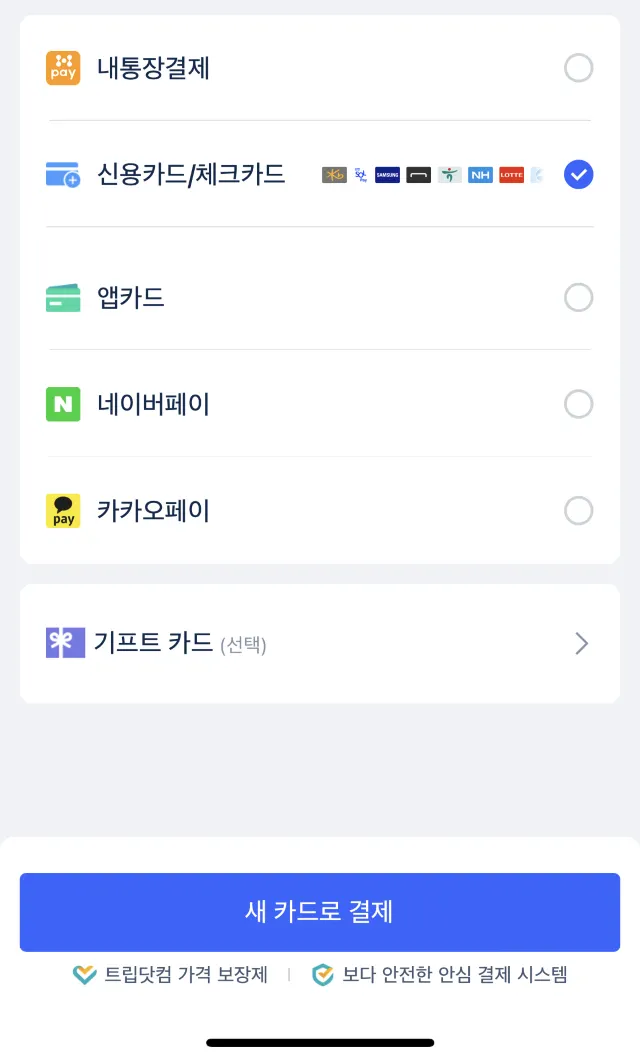Click the Hyundai card logo icon
Viewport: 640px width, 1060px height.
point(417,174)
